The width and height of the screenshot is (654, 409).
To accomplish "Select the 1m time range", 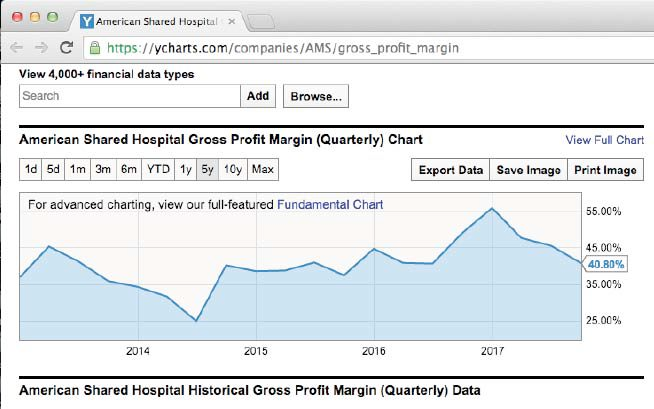I will pyautogui.click(x=78, y=169).
